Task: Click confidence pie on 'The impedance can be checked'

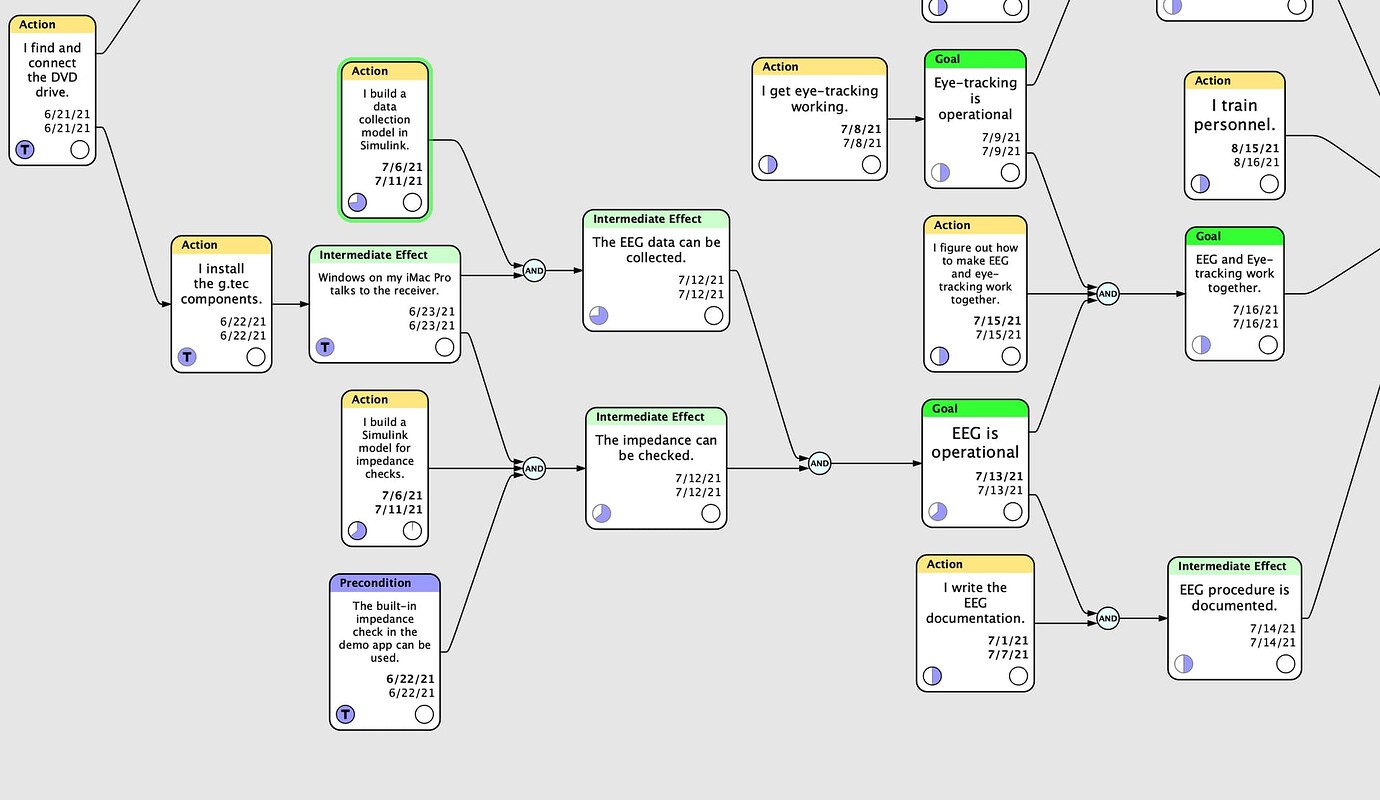Action: 601,513
